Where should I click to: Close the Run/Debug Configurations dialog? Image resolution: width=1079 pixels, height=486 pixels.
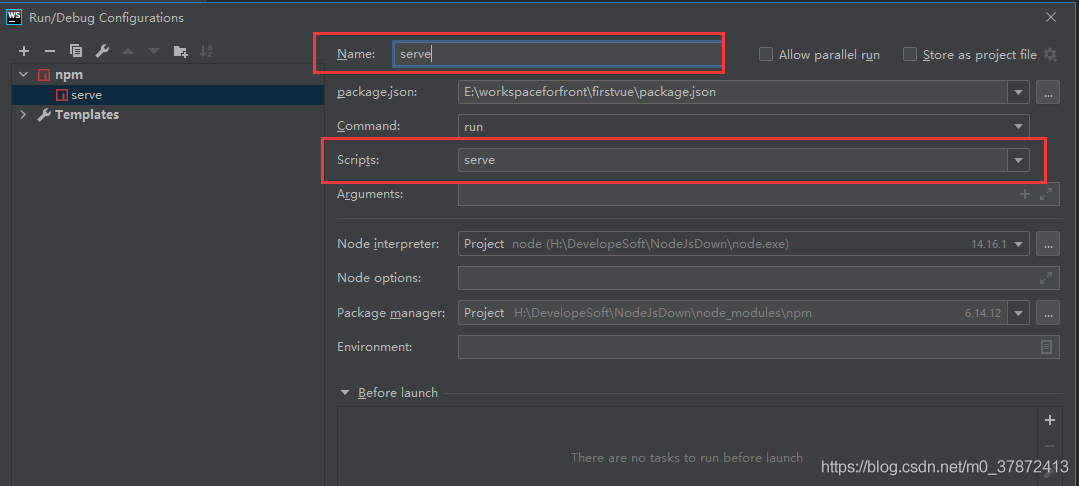click(1051, 17)
